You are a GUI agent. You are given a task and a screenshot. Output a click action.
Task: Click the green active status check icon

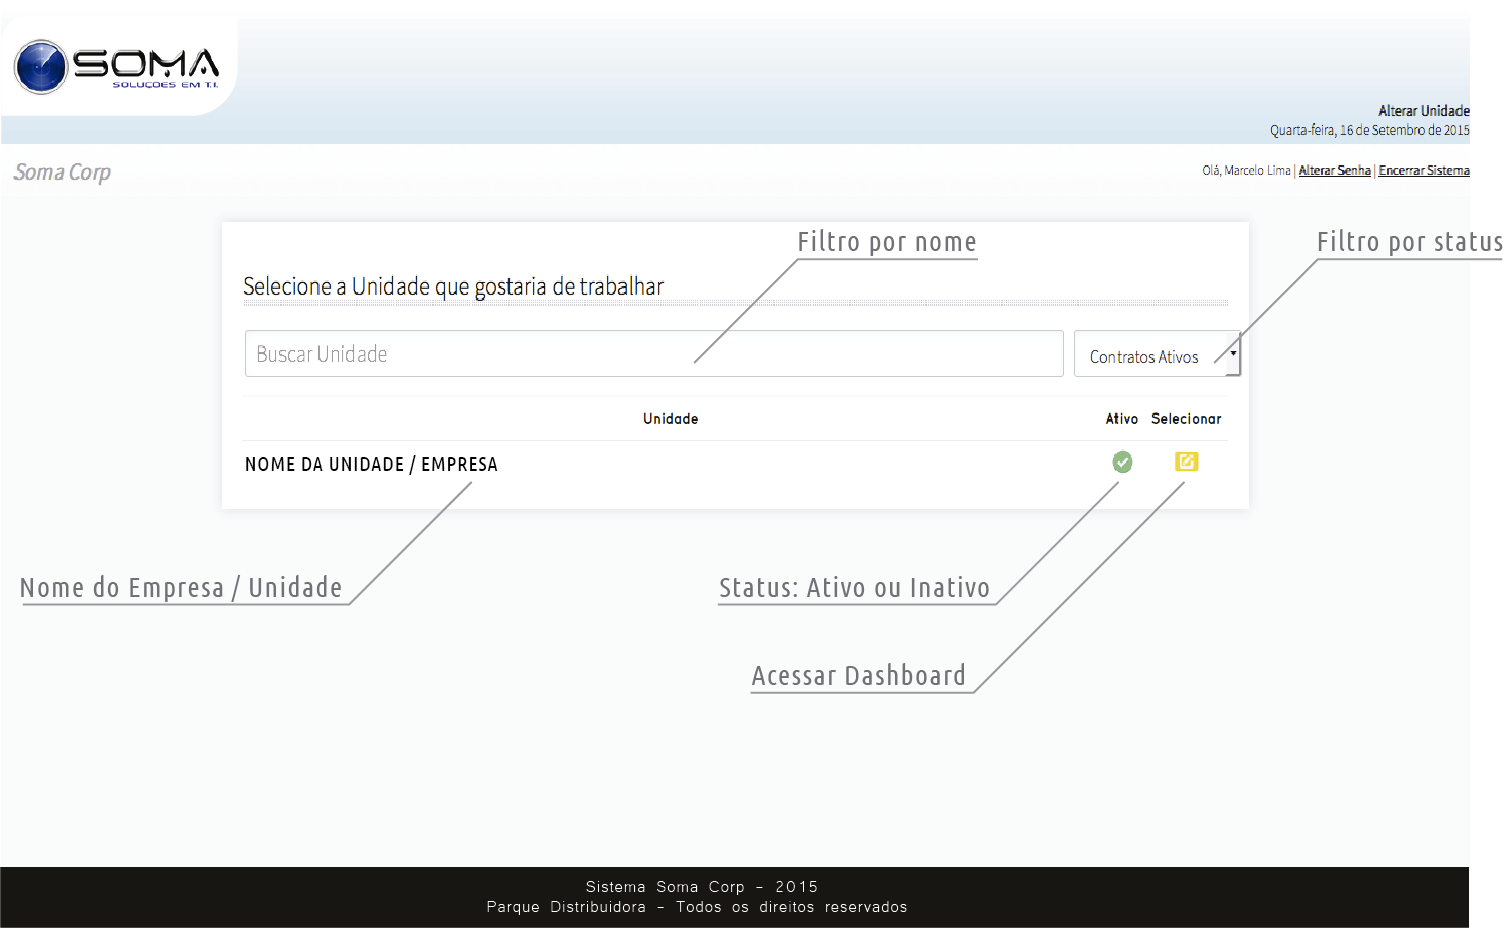point(1122,462)
